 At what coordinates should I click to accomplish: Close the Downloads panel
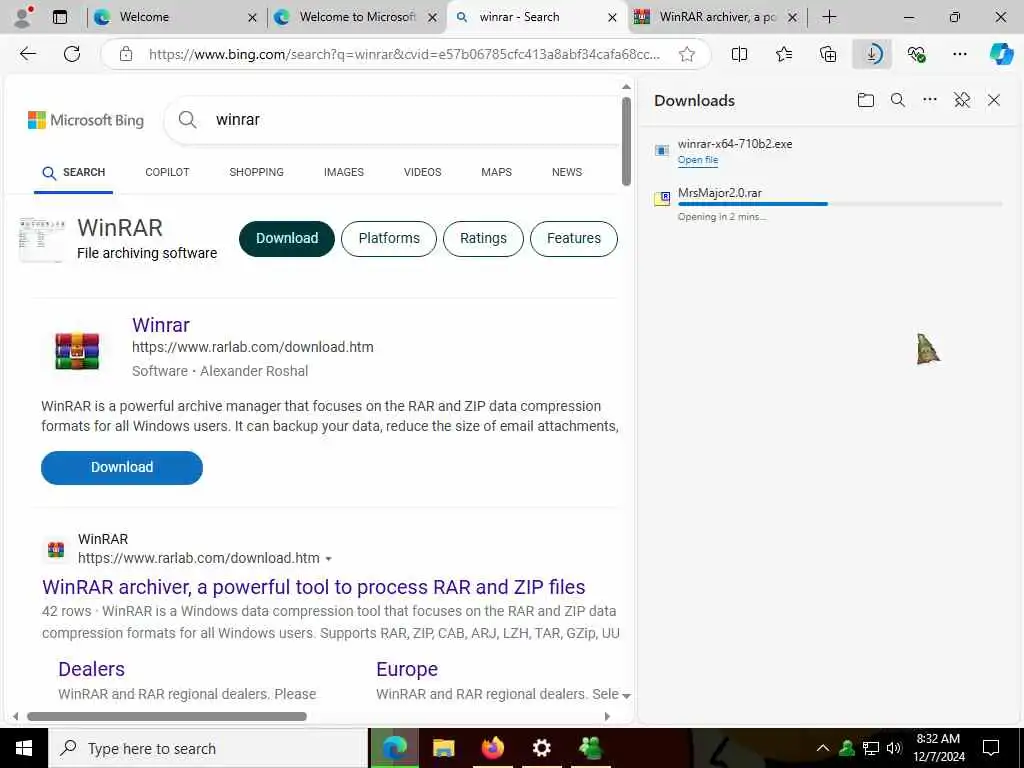click(994, 100)
